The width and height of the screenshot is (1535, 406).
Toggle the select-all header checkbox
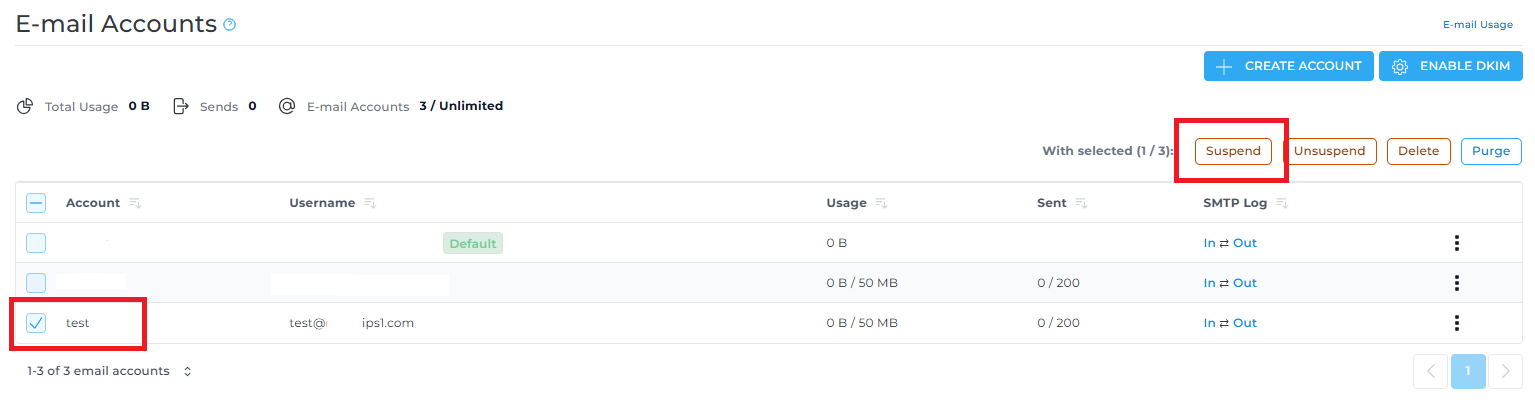point(36,203)
